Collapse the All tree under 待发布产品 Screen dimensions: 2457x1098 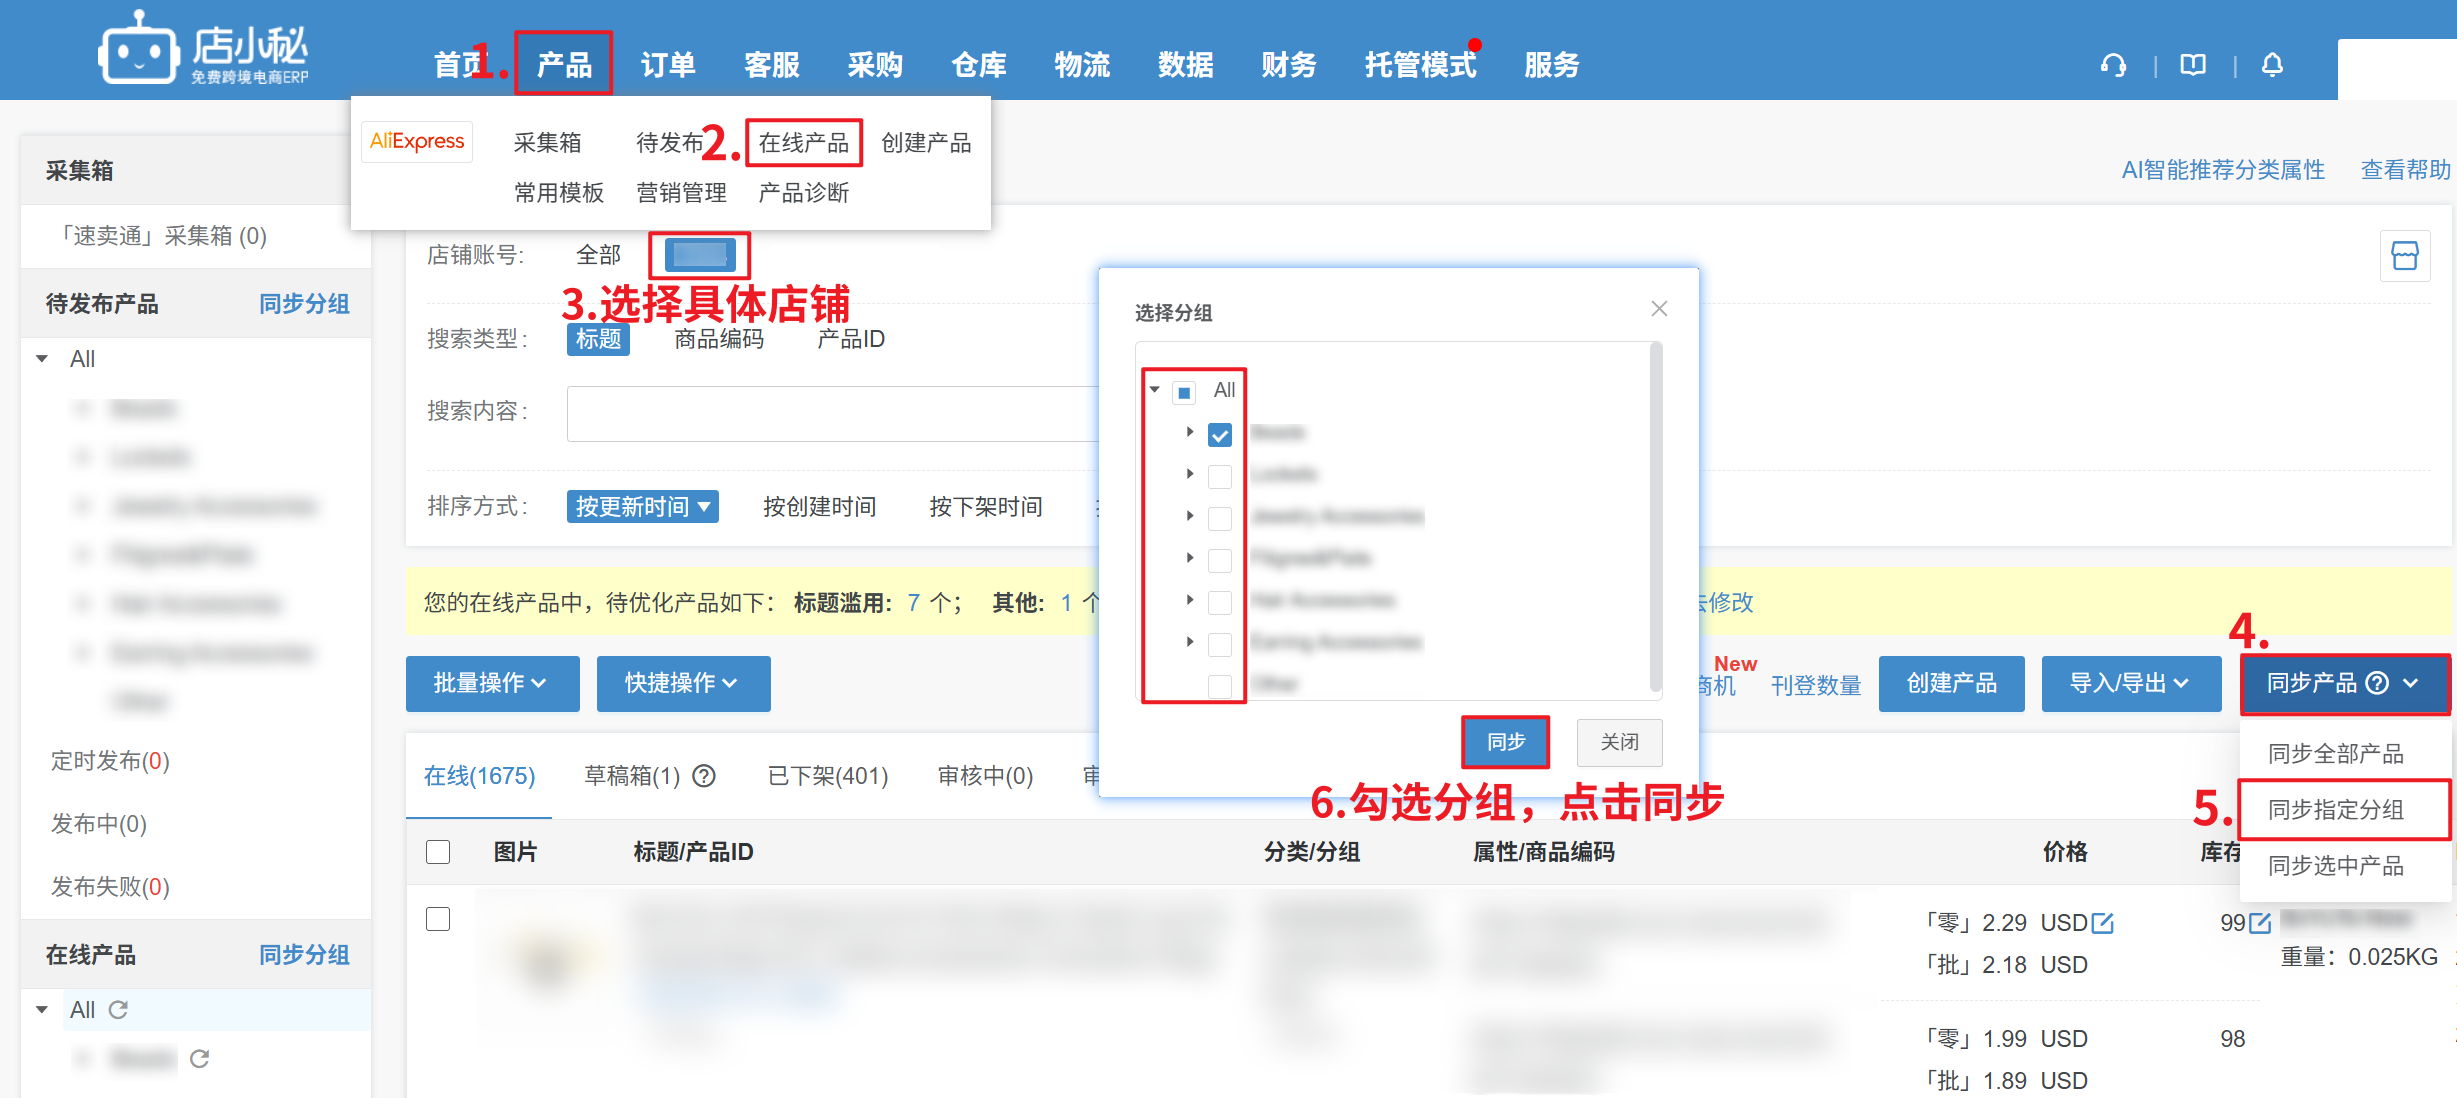click(x=42, y=359)
